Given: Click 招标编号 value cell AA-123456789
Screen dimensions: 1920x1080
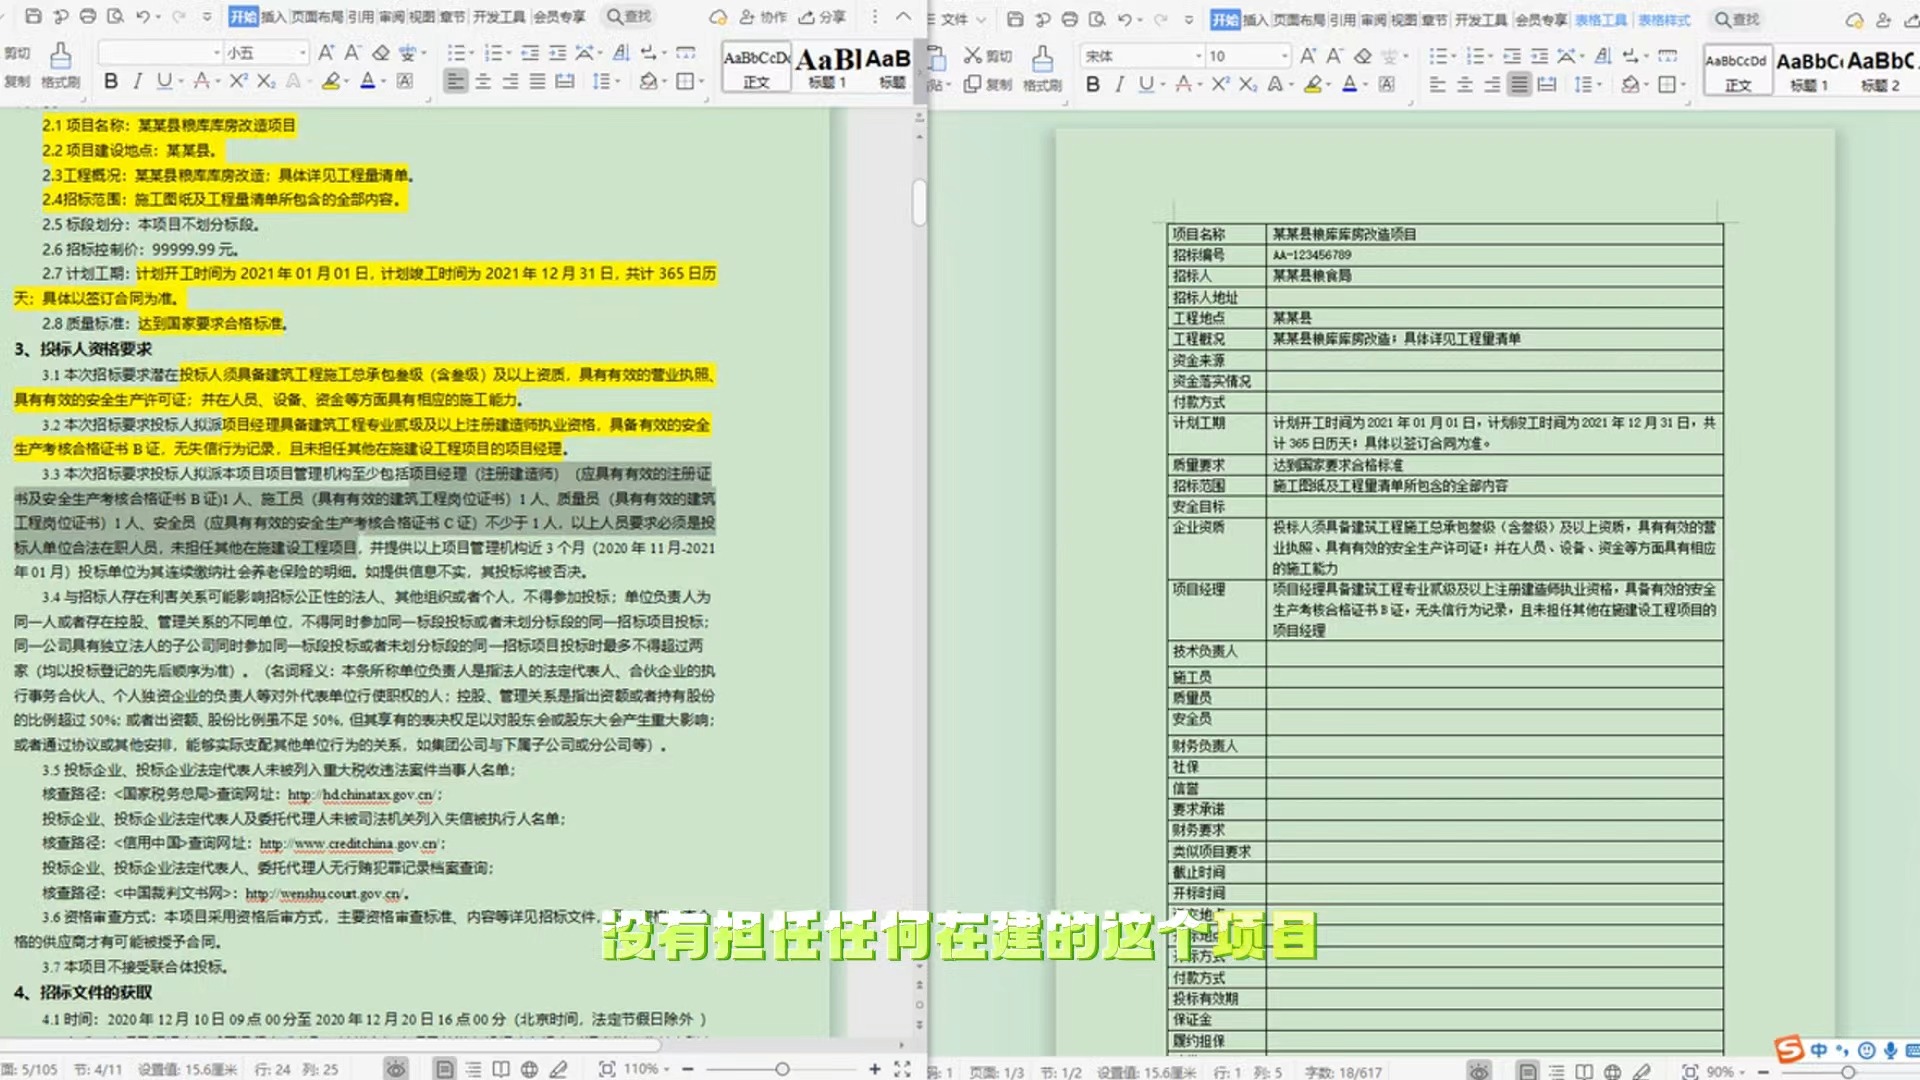Looking at the screenshot, I should point(1494,255).
